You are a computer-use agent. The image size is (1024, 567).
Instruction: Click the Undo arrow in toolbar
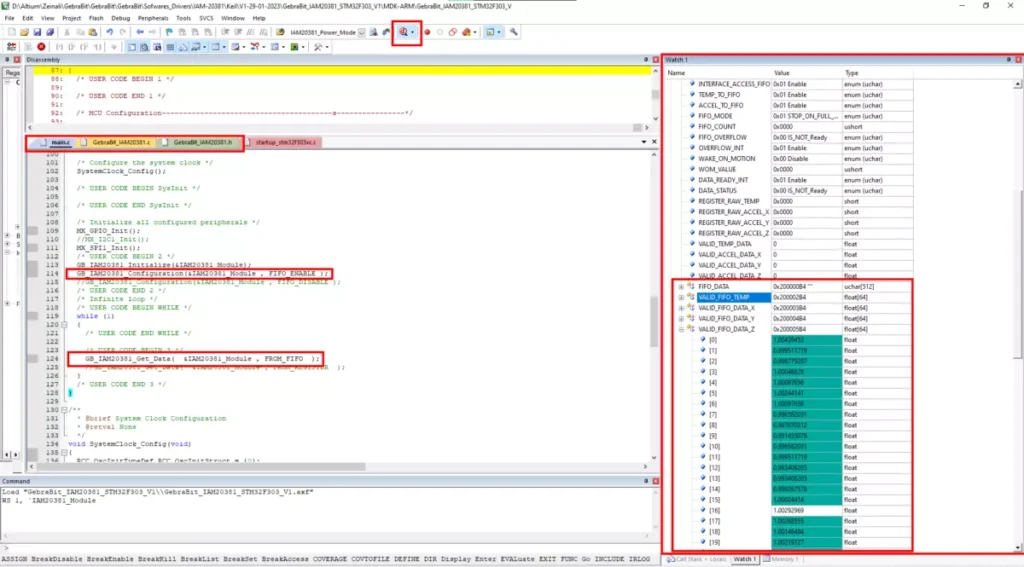109,32
